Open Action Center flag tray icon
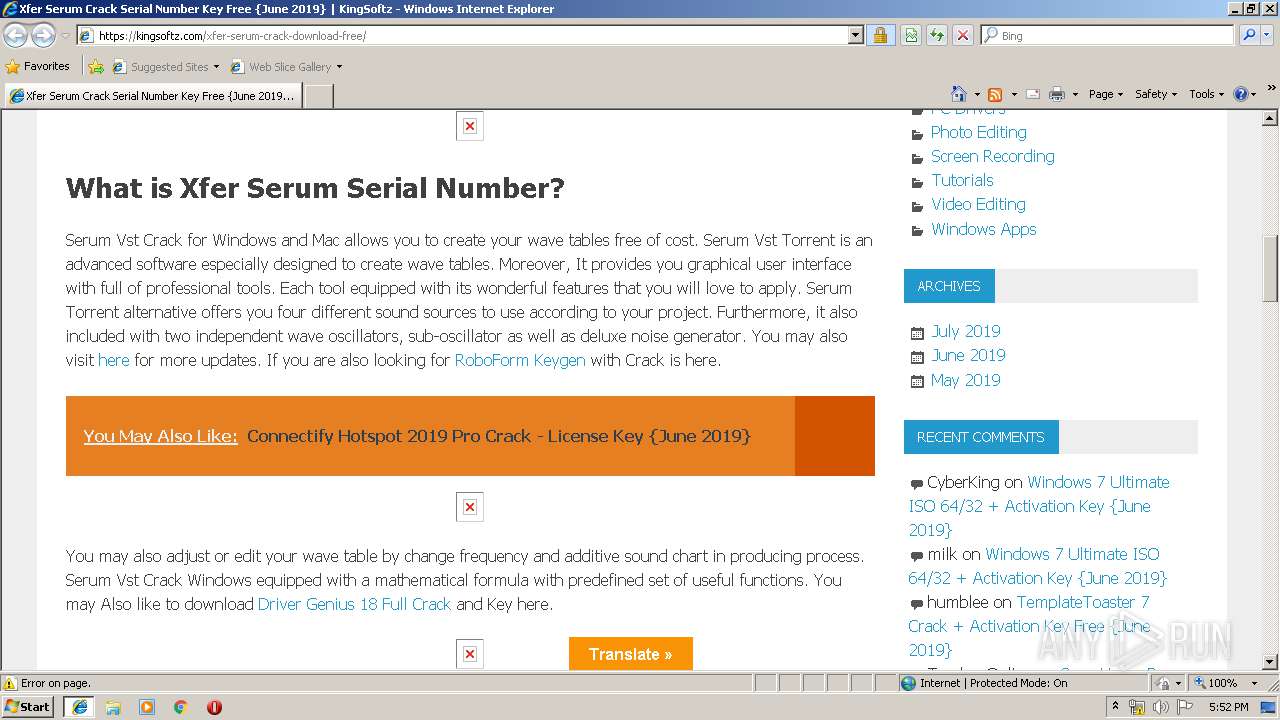 click(x=1183, y=707)
